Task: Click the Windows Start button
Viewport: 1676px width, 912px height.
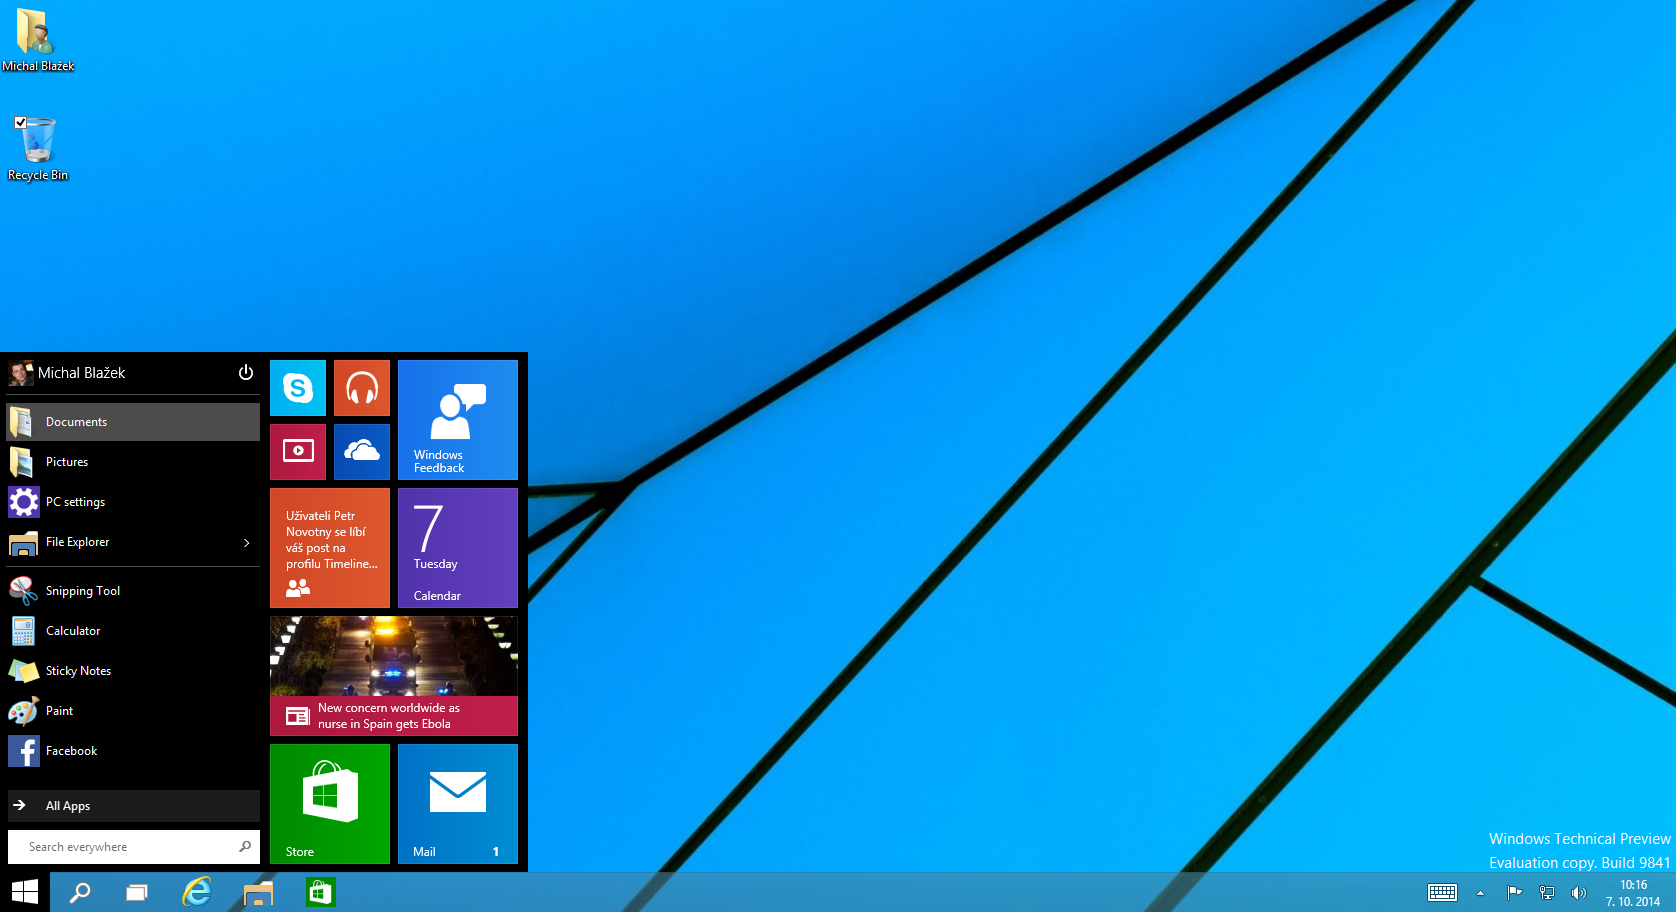Action: [24, 892]
